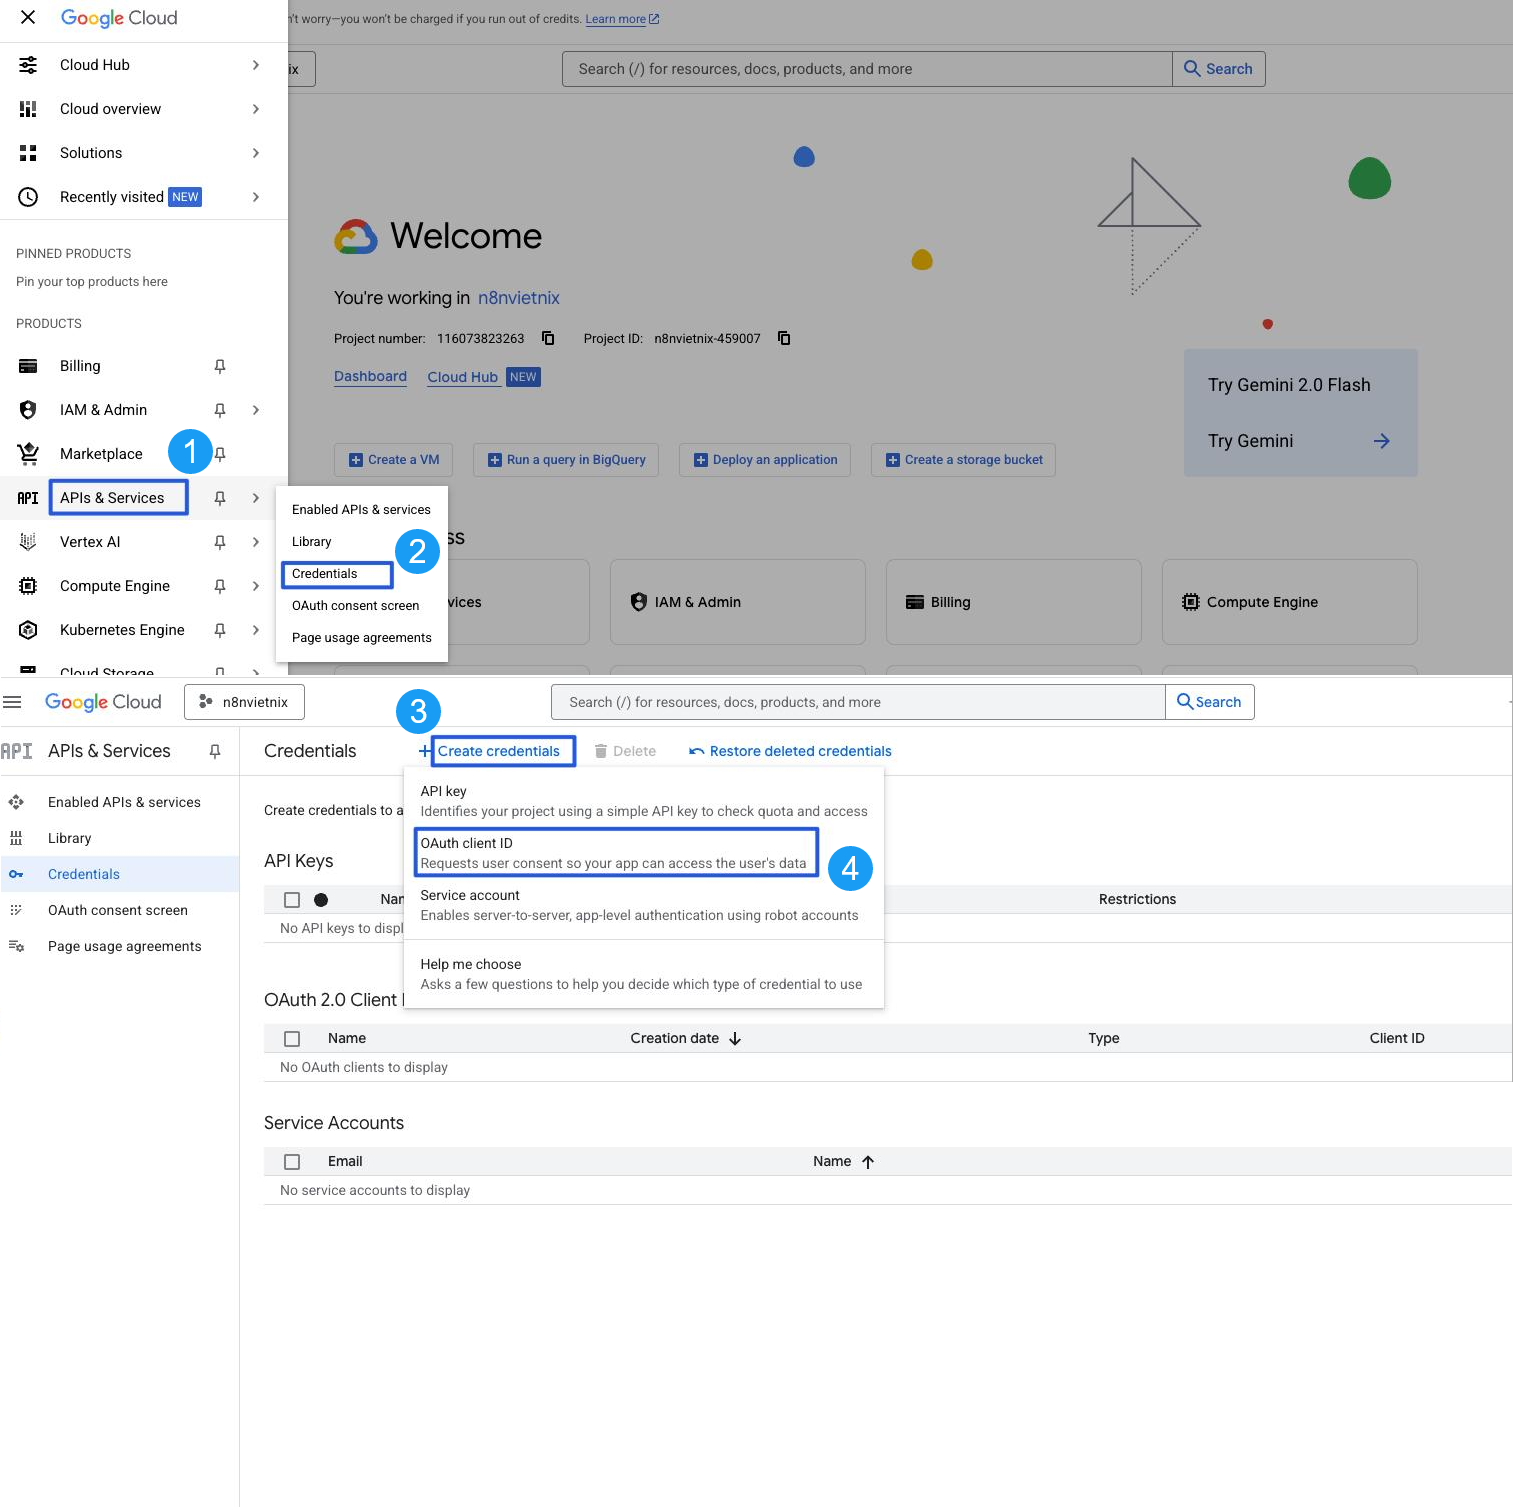Pin APIs & Services from the lower page header

(x=215, y=751)
